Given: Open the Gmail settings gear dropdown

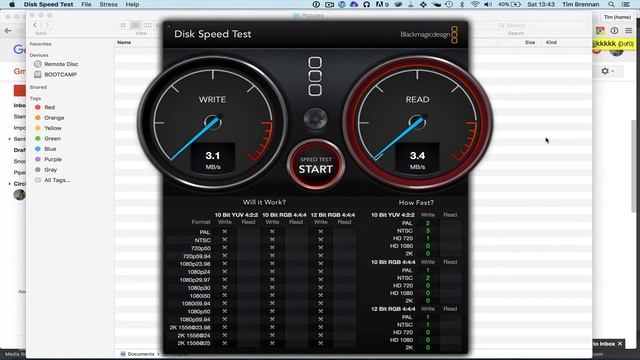Looking at the screenshot, I should pyautogui.click(x=607, y=71).
